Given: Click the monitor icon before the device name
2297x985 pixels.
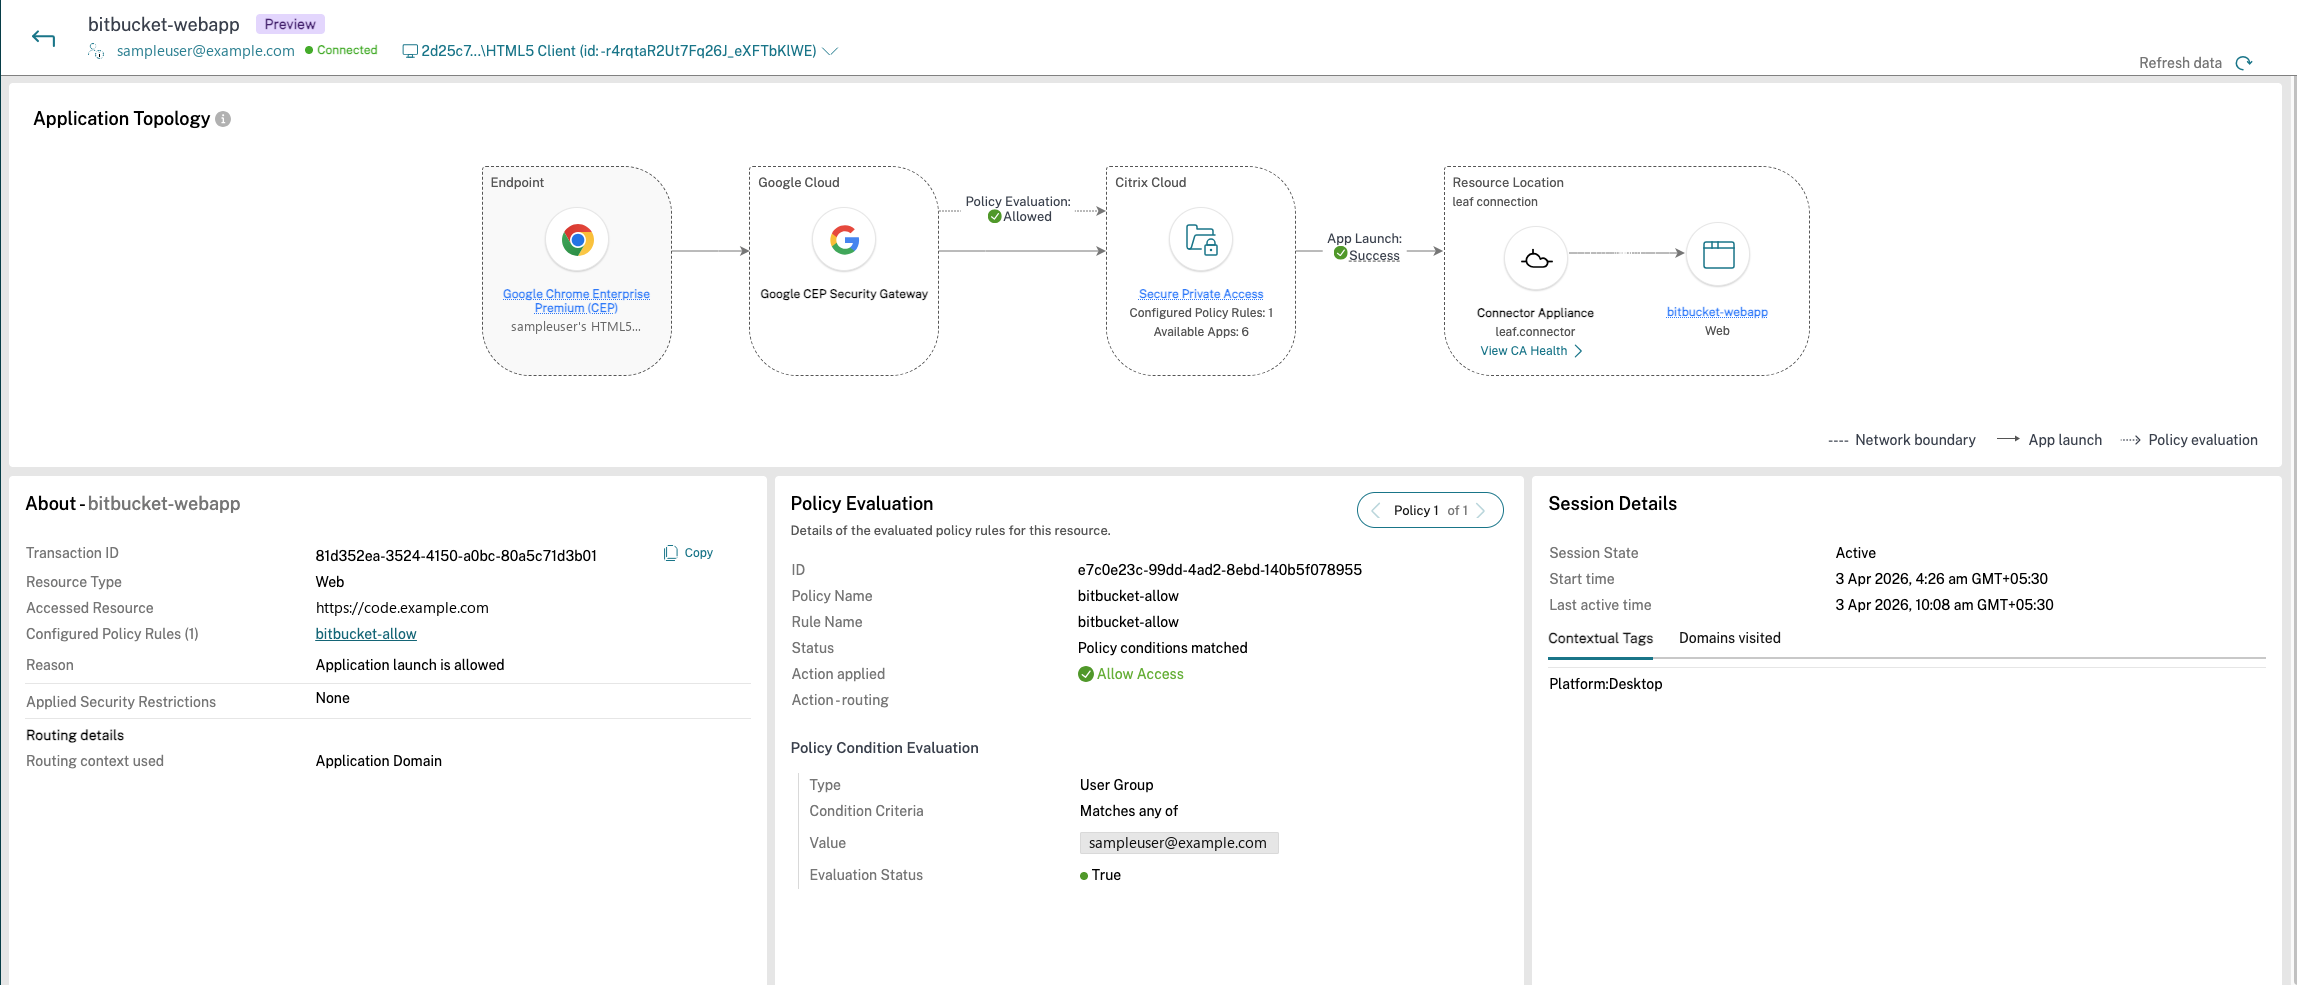Looking at the screenshot, I should coord(409,51).
